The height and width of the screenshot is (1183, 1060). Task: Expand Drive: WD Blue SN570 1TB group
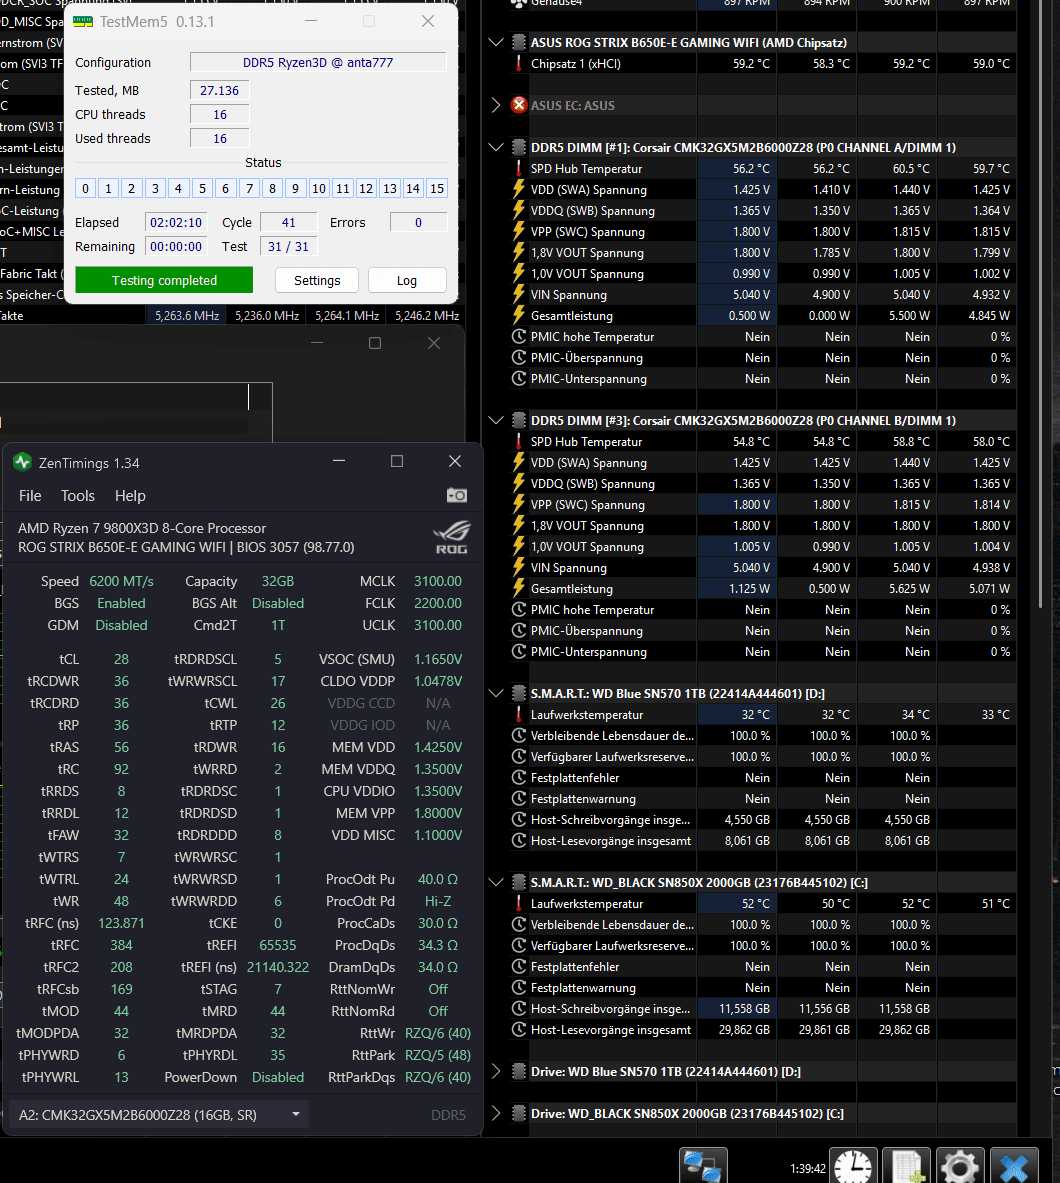coord(496,1071)
